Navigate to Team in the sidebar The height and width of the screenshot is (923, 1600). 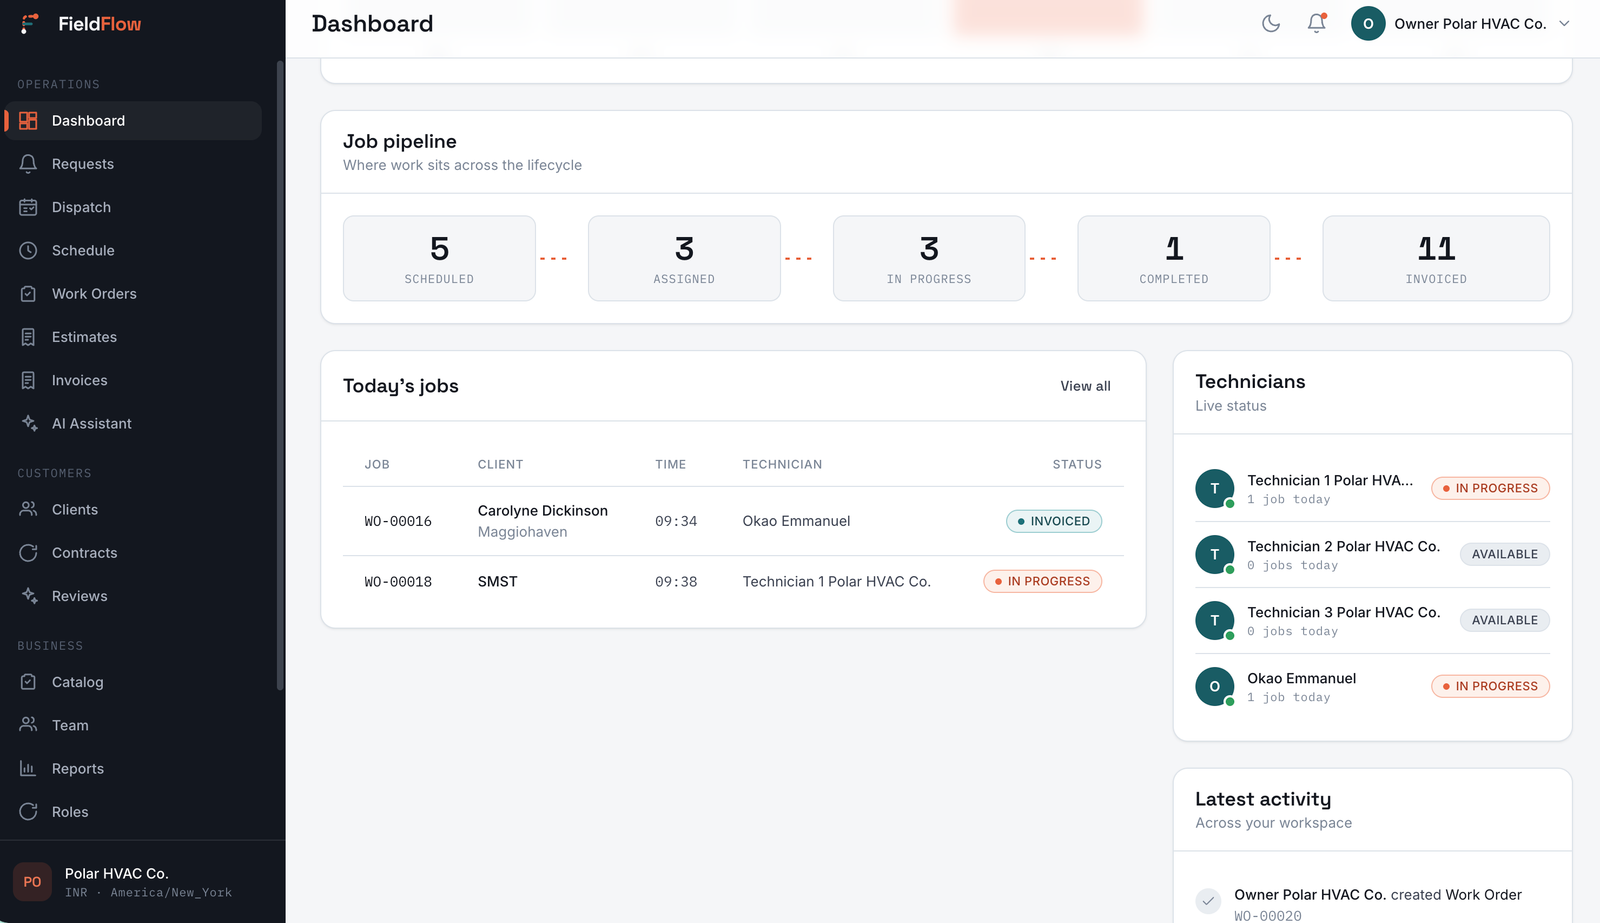pos(133,725)
